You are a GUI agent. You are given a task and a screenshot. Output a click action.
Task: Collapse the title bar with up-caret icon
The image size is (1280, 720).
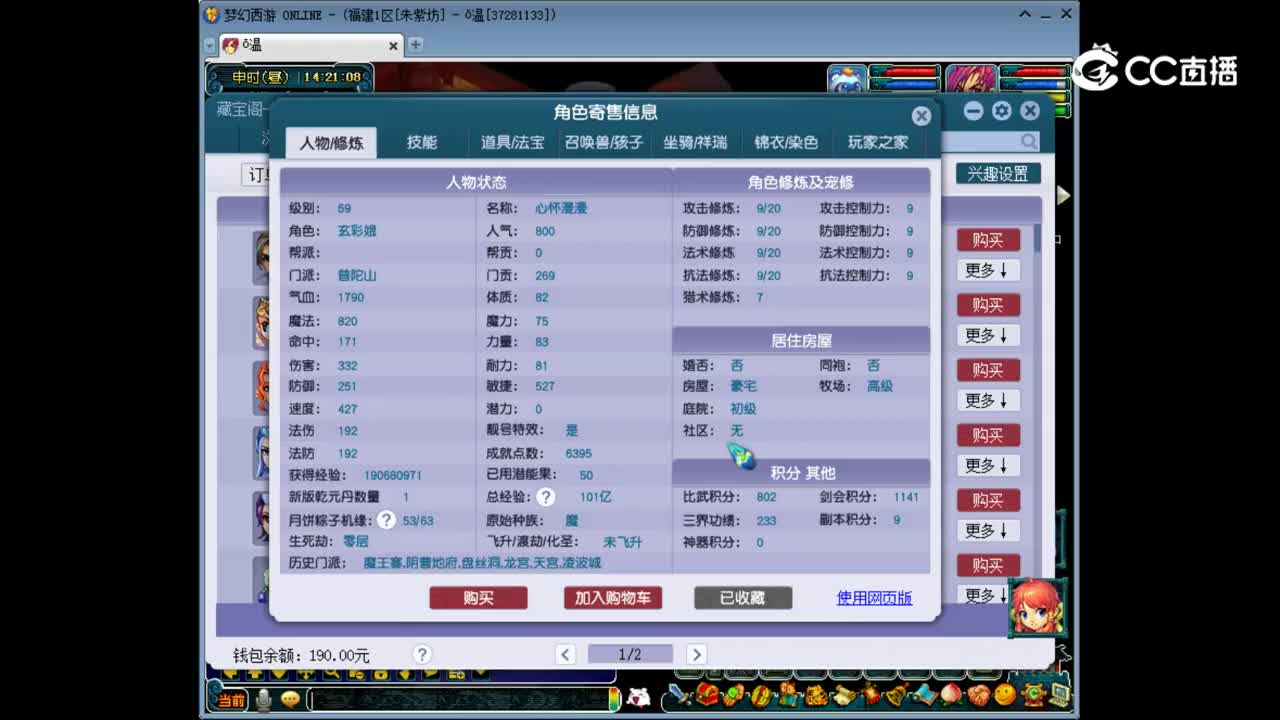(x=1025, y=14)
